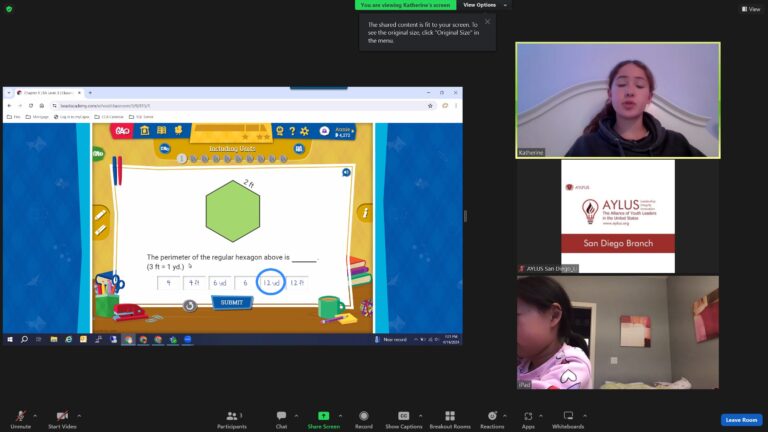The height and width of the screenshot is (432, 768).
Task: Turn on Show Captions
Action: pyautogui.click(x=404, y=419)
